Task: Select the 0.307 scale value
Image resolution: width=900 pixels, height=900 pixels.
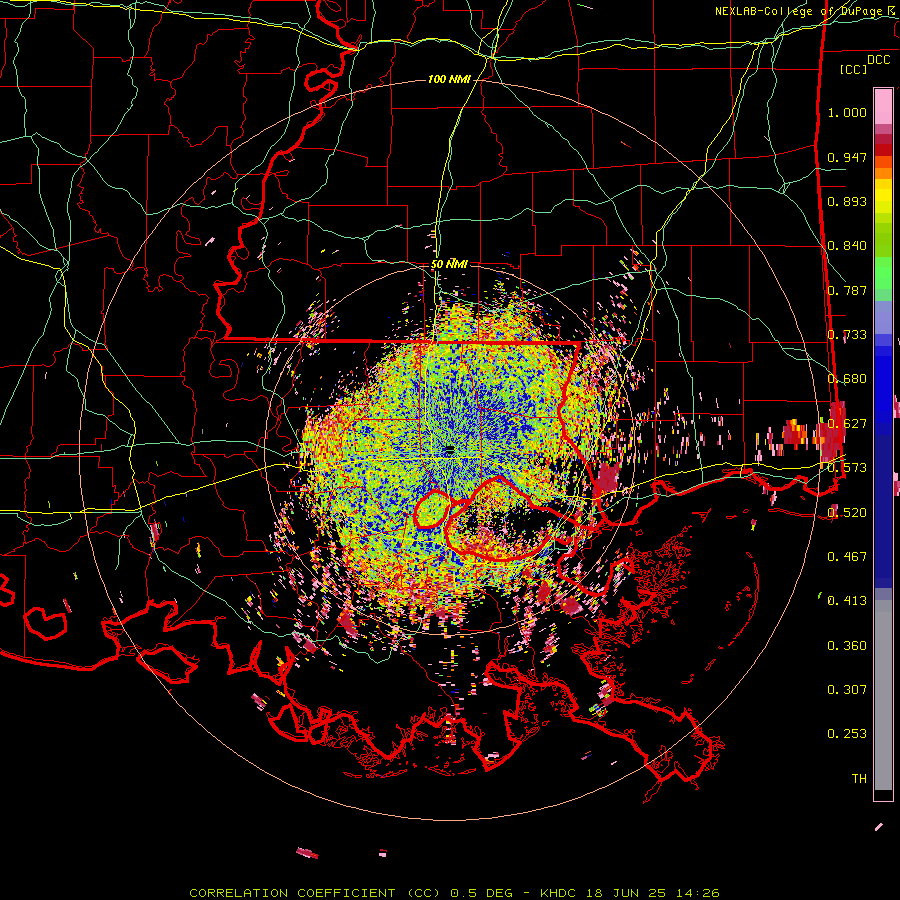Action: tap(847, 689)
